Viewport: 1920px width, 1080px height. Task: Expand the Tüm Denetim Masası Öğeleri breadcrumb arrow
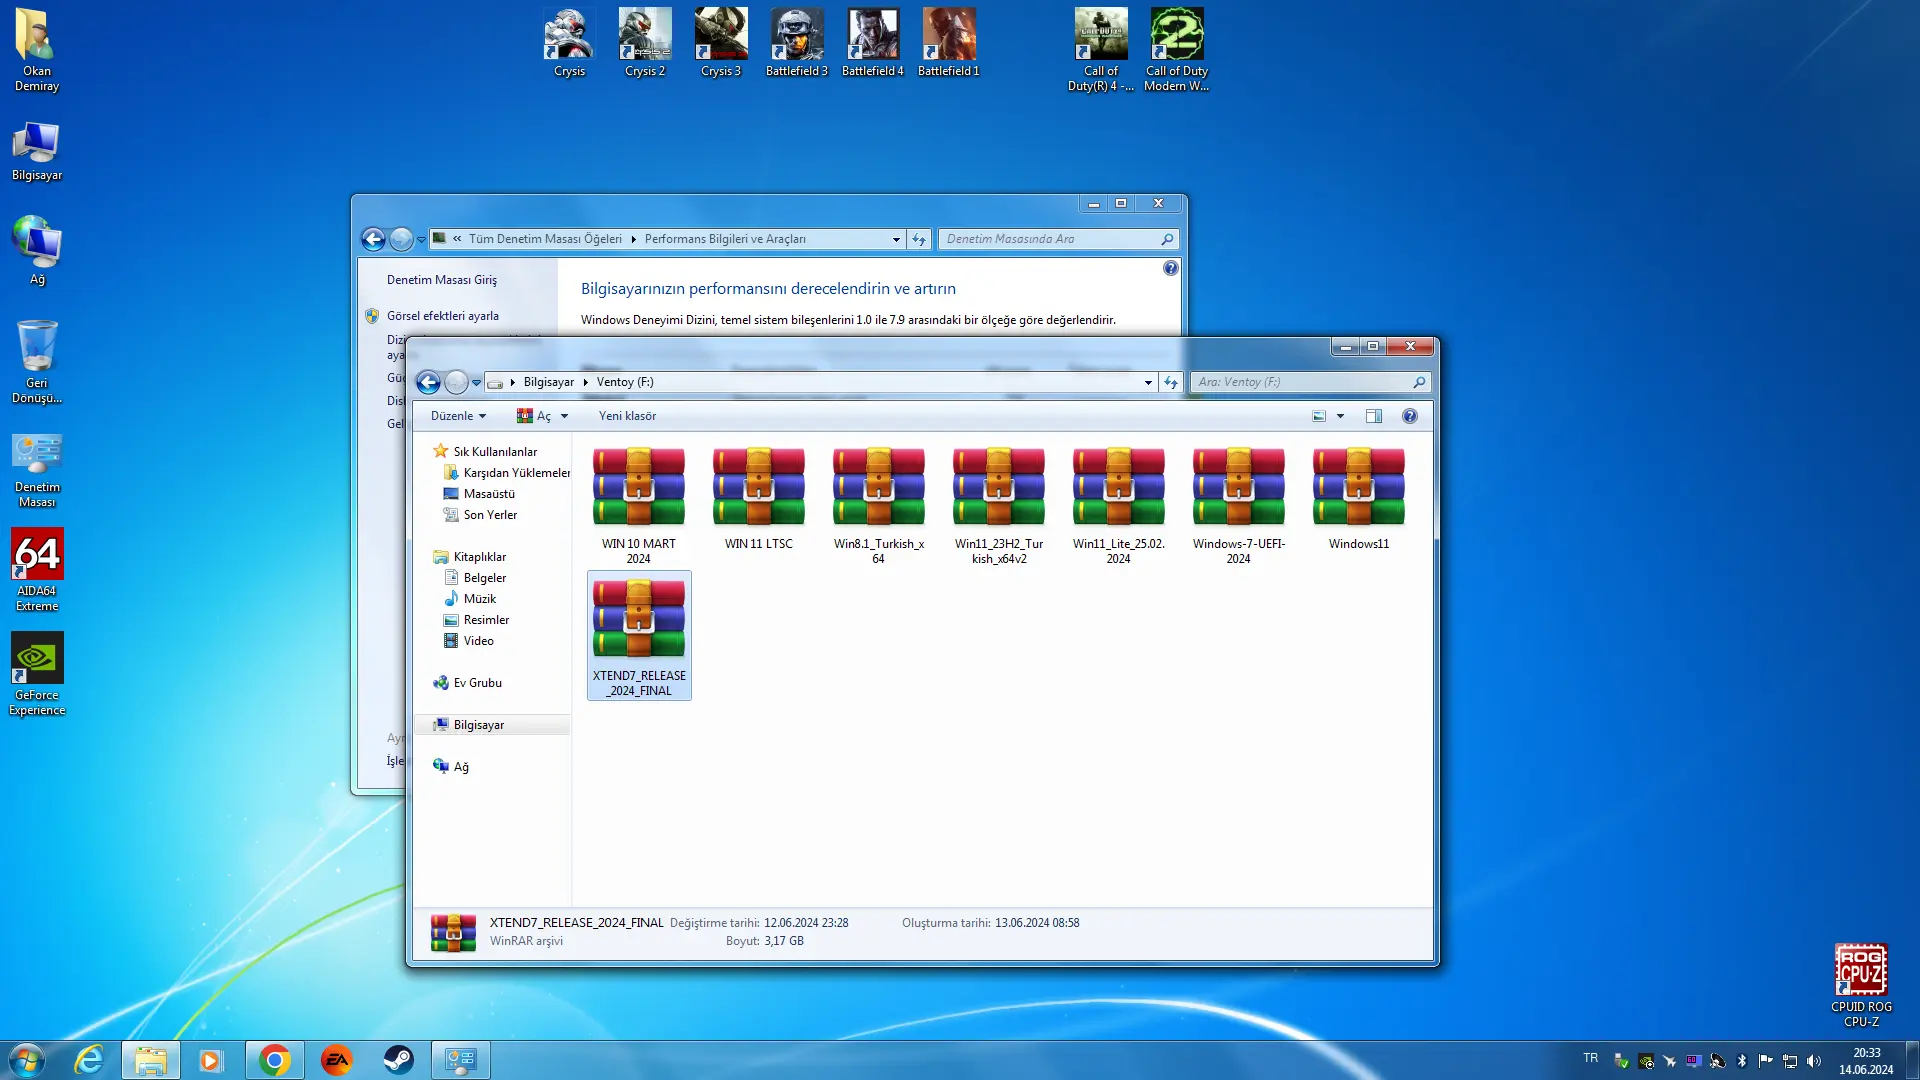coord(634,239)
